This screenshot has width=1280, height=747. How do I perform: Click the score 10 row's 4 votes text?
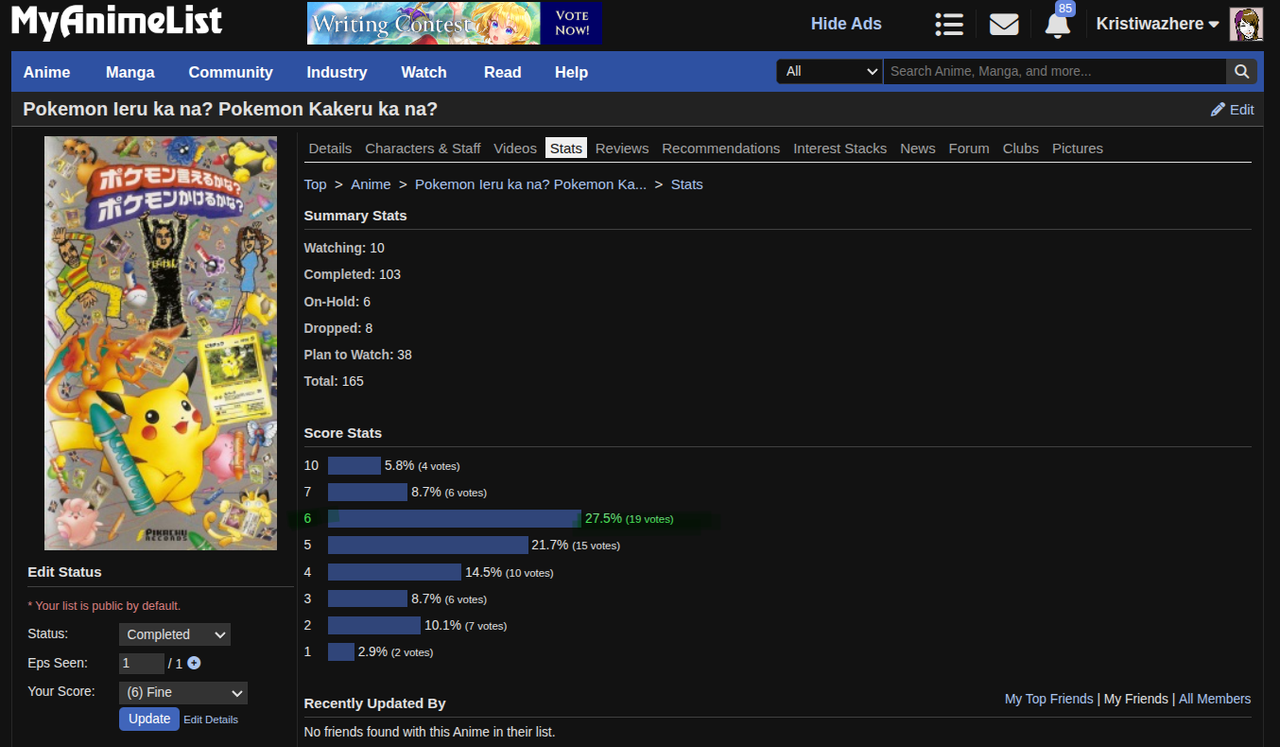(439, 466)
